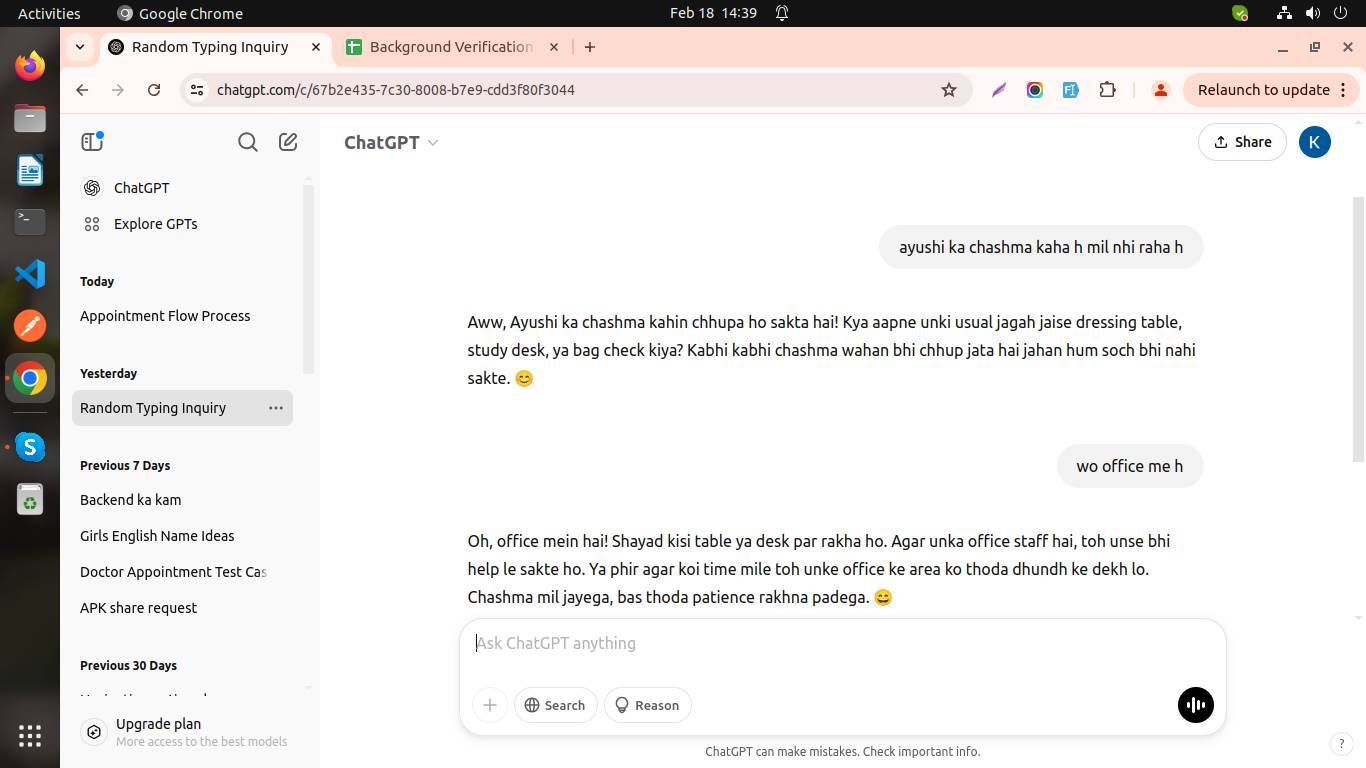Switch to Background Verification tab

click(450, 47)
